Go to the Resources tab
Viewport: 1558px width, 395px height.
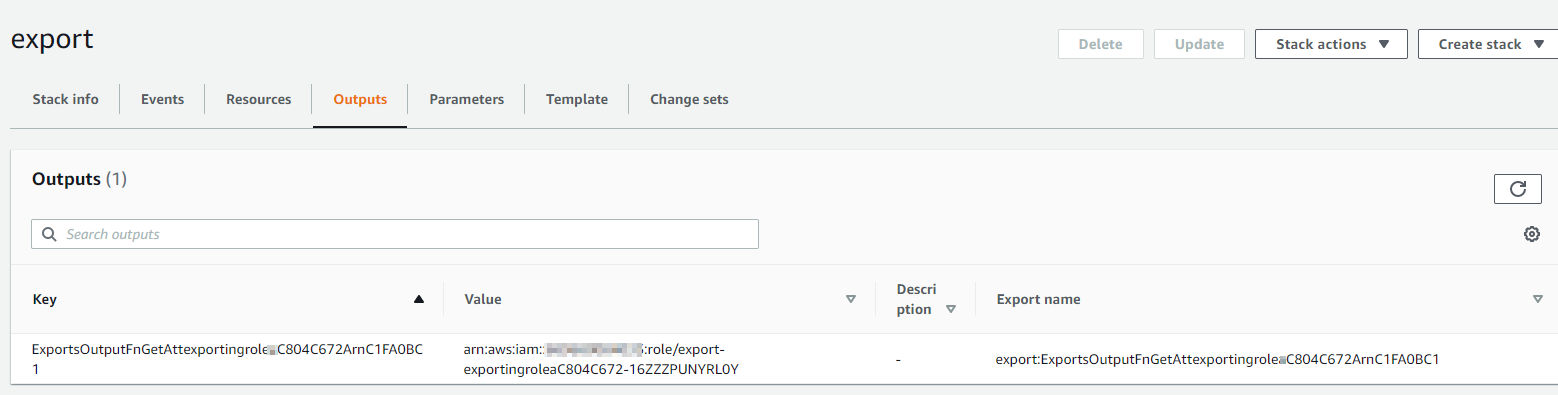tap(258, 99)
